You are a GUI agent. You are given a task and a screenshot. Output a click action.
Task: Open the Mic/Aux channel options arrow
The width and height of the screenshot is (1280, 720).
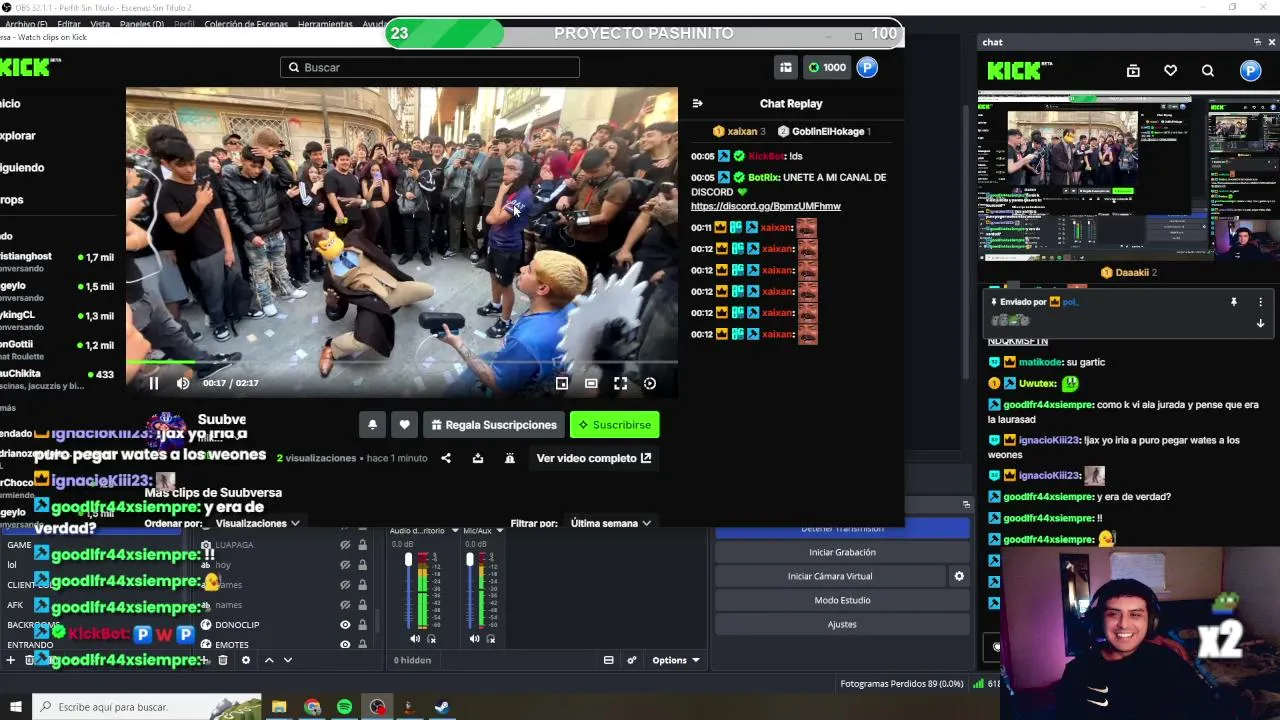tap(499, 531)
